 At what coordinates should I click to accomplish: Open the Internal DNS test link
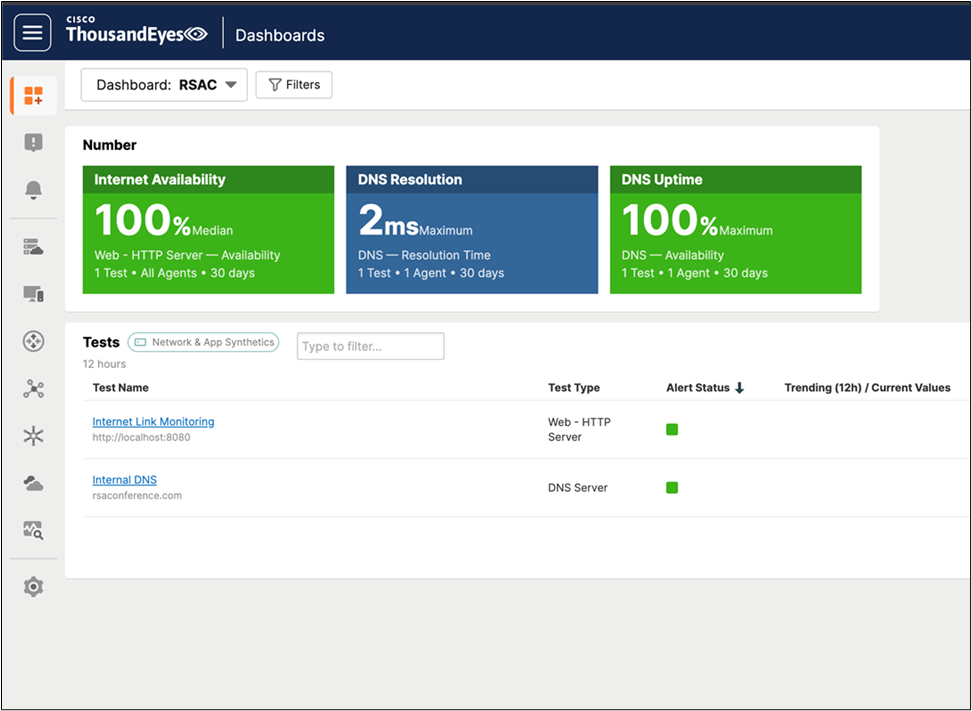(125, 480)
